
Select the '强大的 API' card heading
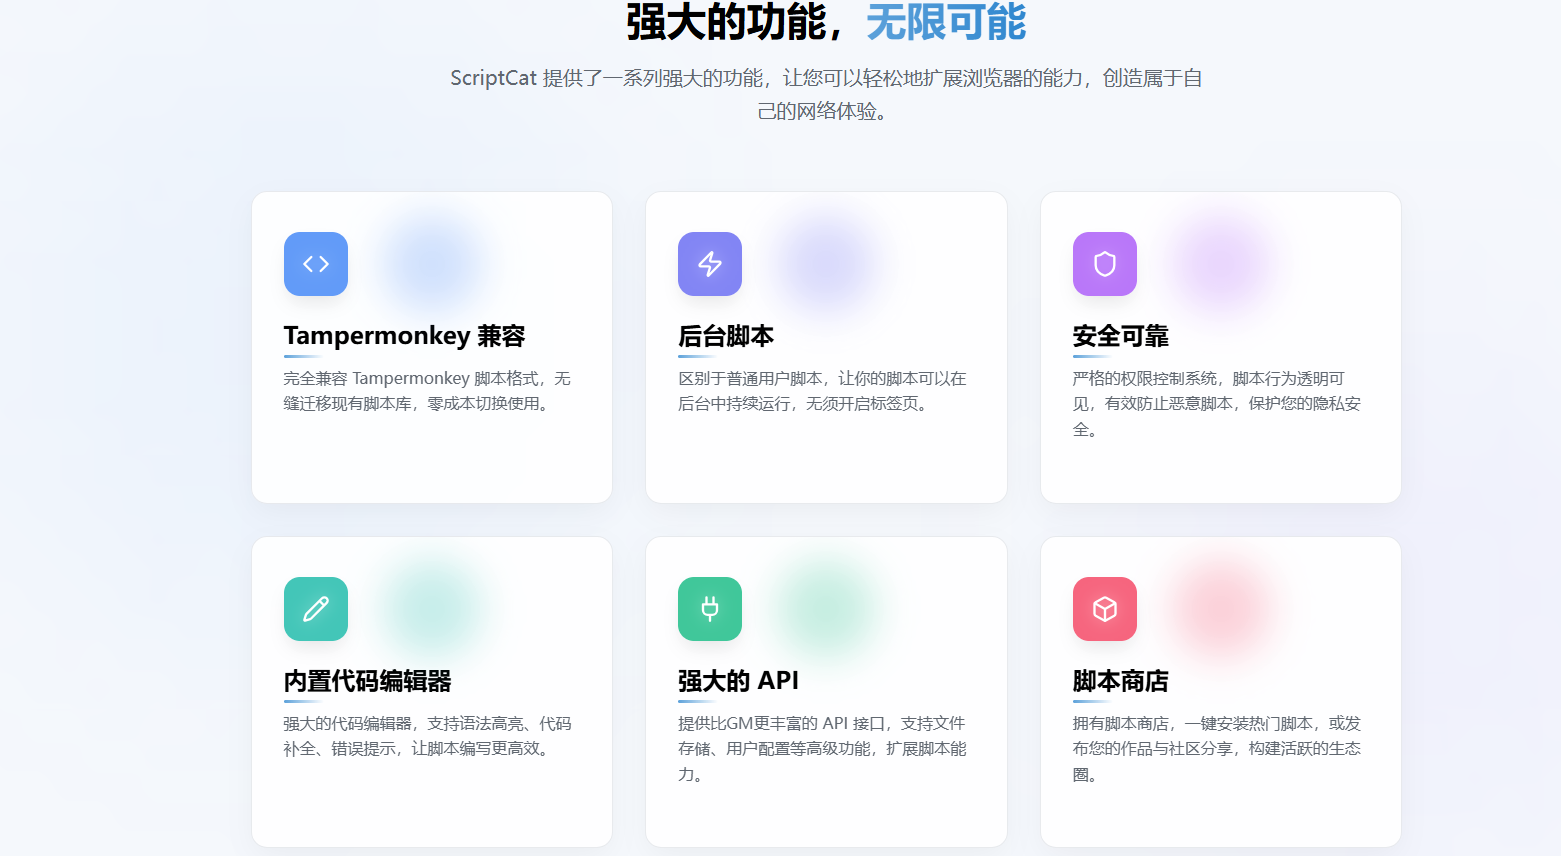click(738, 681)
